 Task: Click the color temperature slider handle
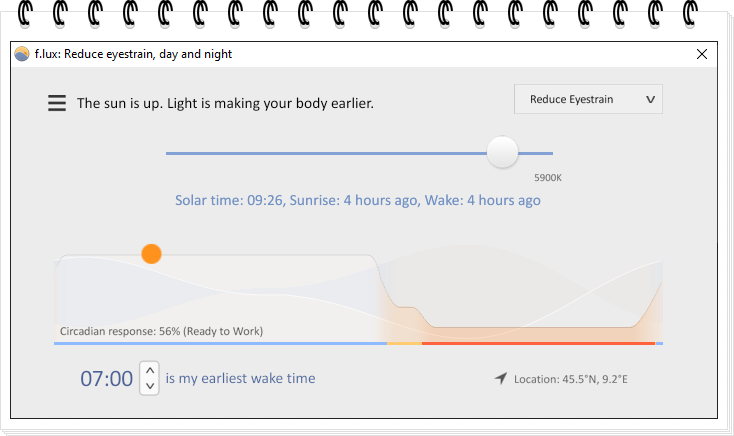tap(502, 152)
